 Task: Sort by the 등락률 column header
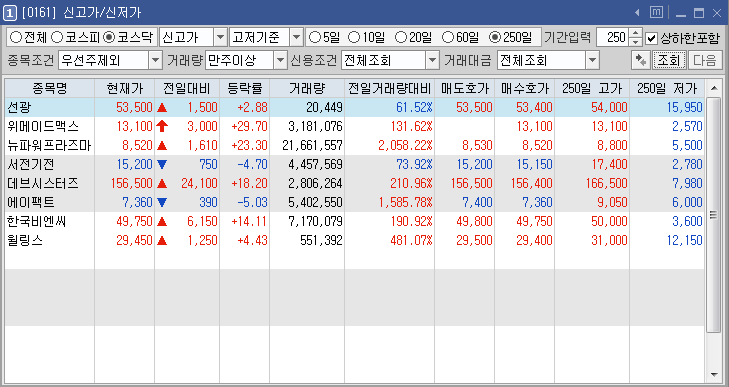(245, 88)
